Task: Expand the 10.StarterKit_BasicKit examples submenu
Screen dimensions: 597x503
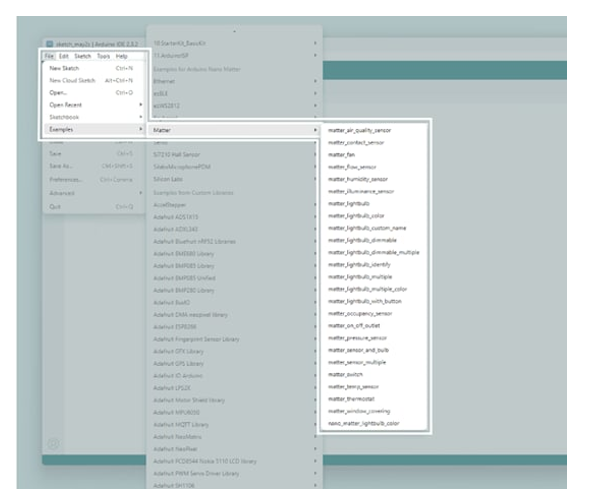Action: click(234, 43)
